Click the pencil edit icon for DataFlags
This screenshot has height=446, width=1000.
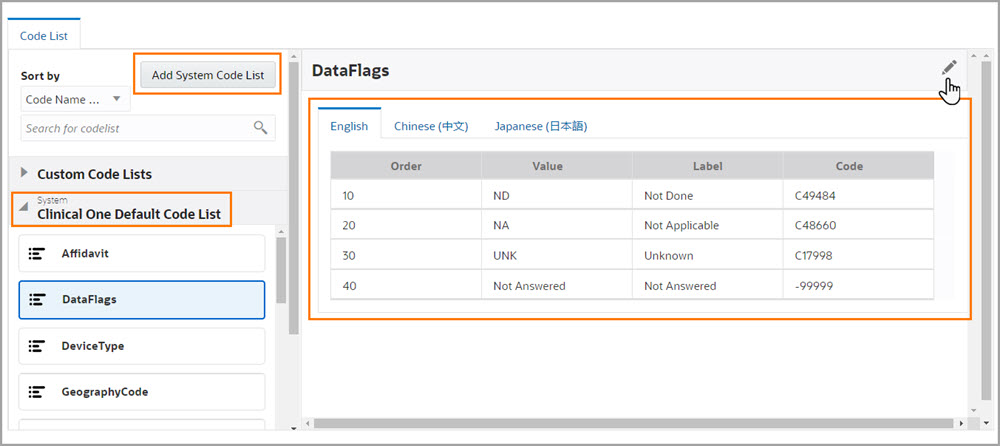coord(949,68)
